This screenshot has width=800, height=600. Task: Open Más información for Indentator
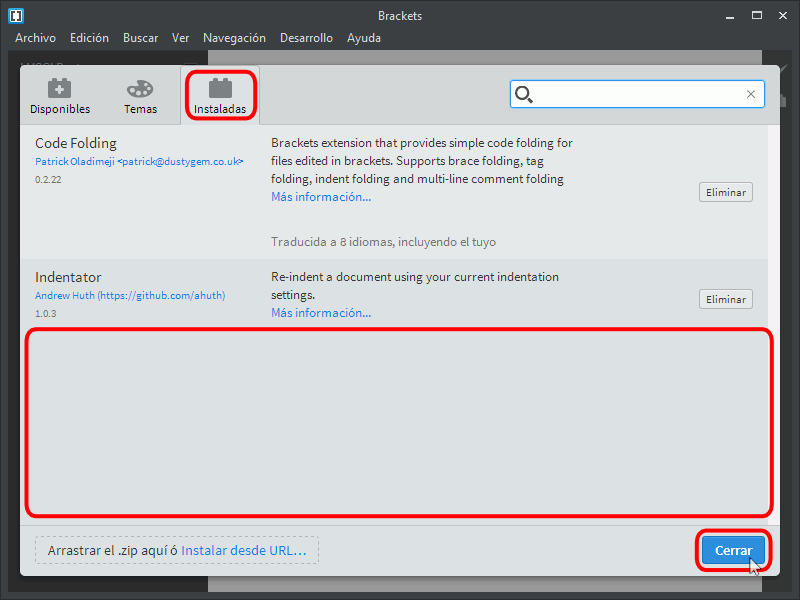tap(321, 313)
